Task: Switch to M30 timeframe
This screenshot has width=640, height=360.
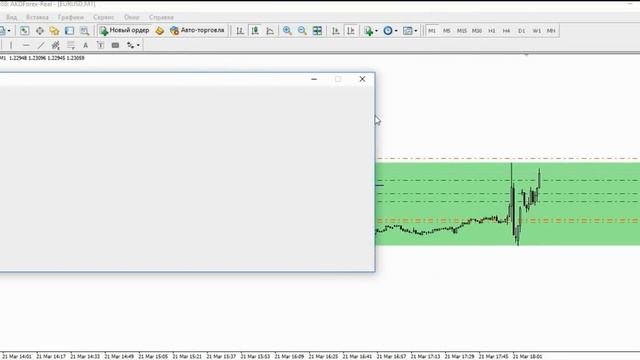Action: click(477, 31)
